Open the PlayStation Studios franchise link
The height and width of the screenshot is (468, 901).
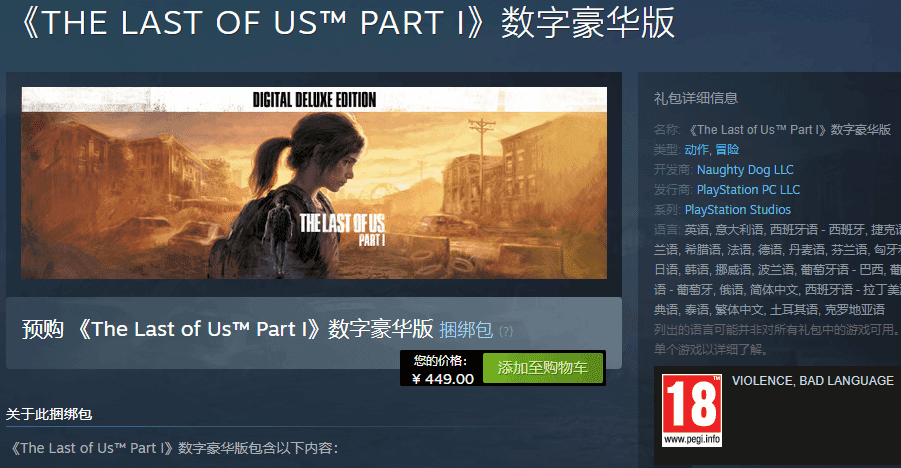738,210
